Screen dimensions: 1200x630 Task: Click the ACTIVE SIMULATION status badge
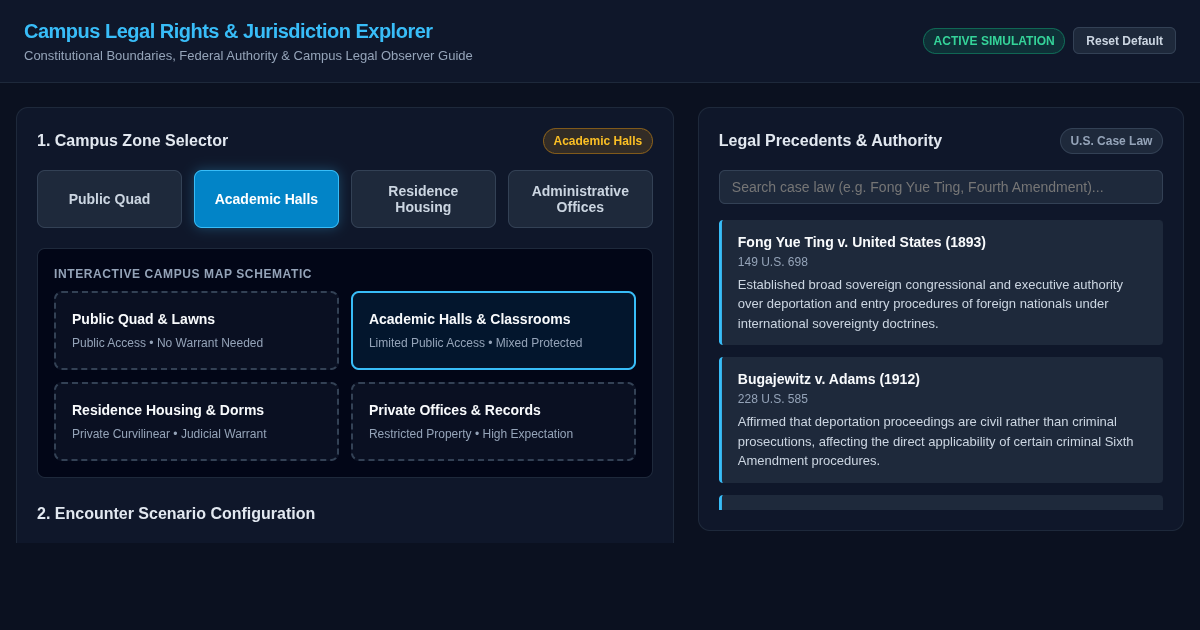(994, 41)
